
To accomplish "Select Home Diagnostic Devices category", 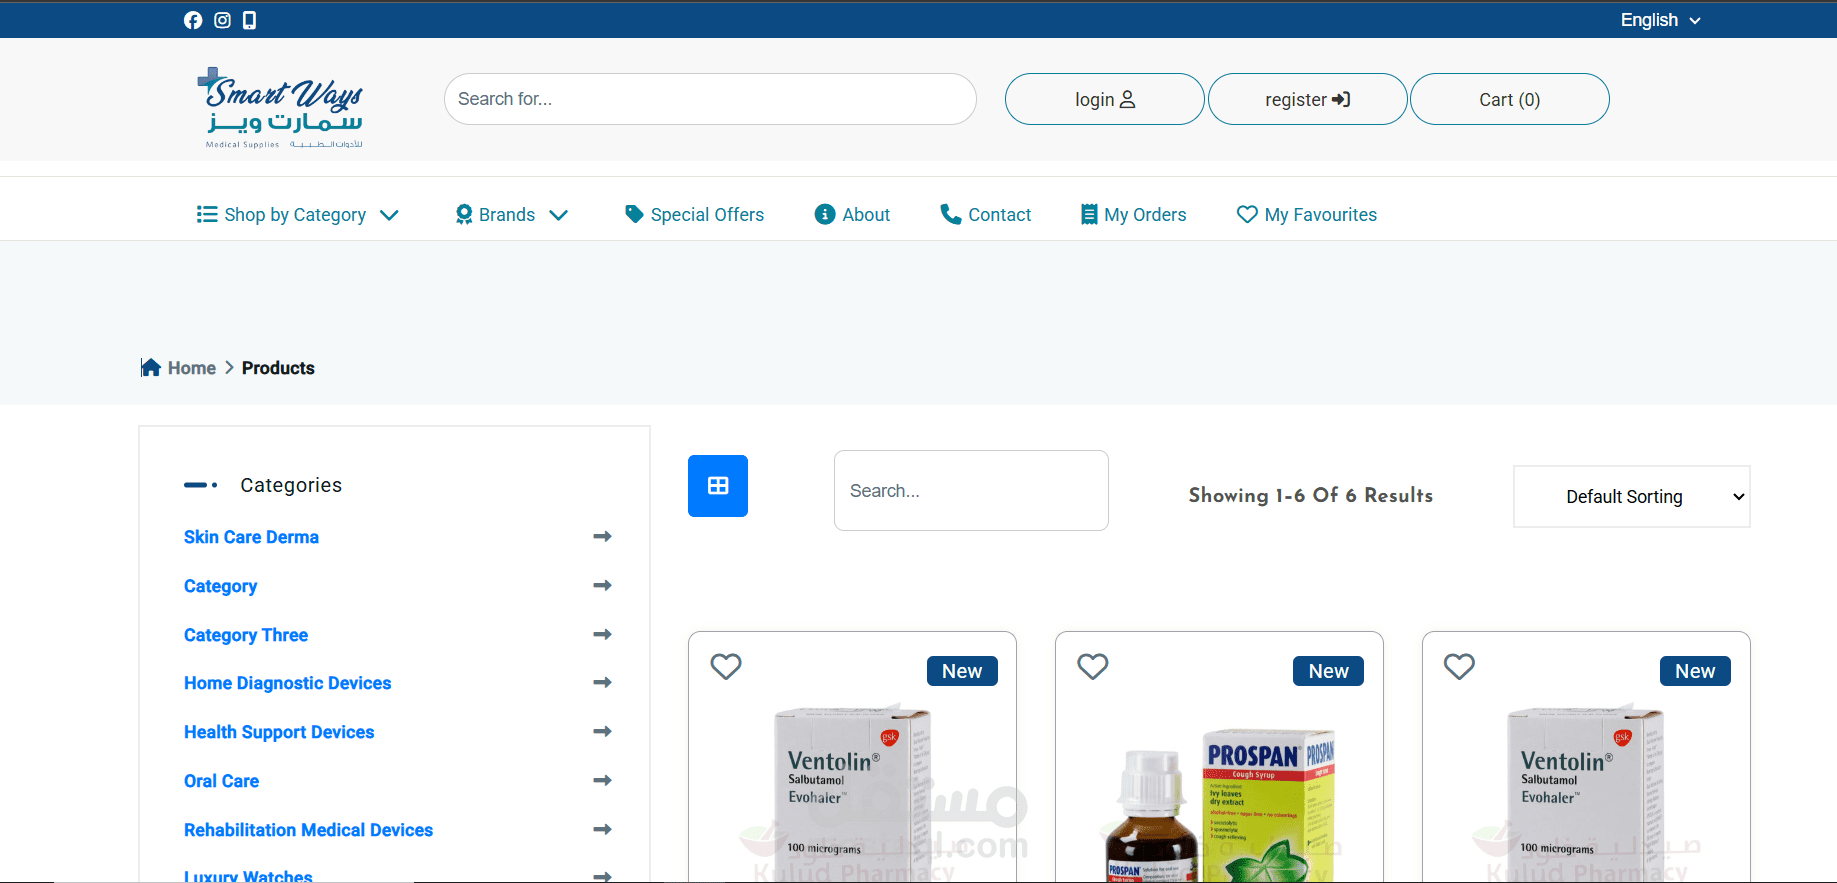I will [288, 683].
